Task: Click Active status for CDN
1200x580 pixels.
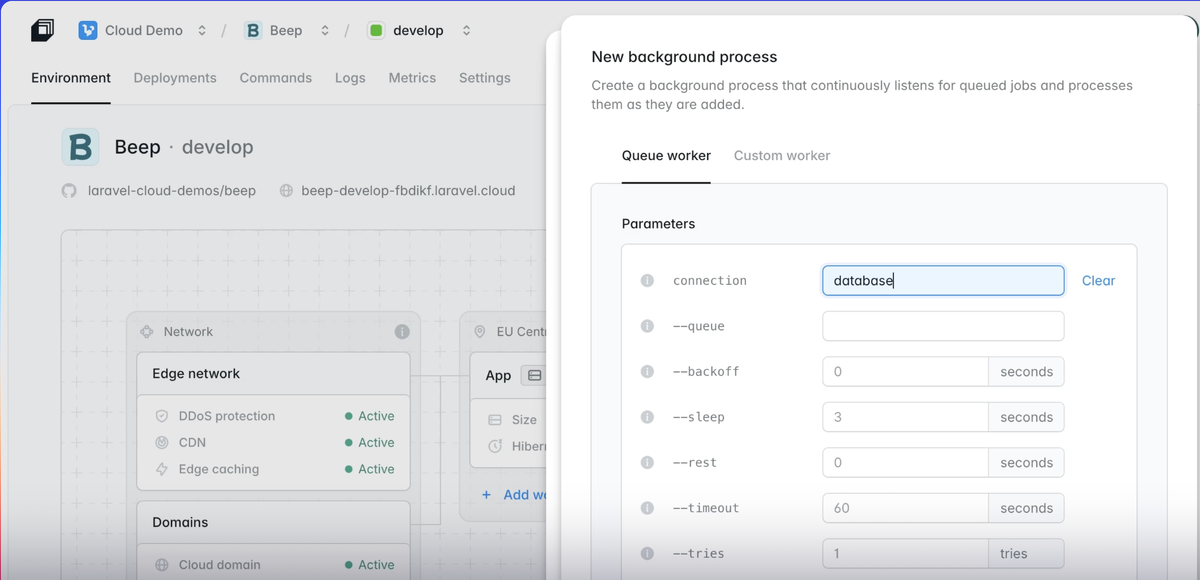Action: (x=370, y=442)
